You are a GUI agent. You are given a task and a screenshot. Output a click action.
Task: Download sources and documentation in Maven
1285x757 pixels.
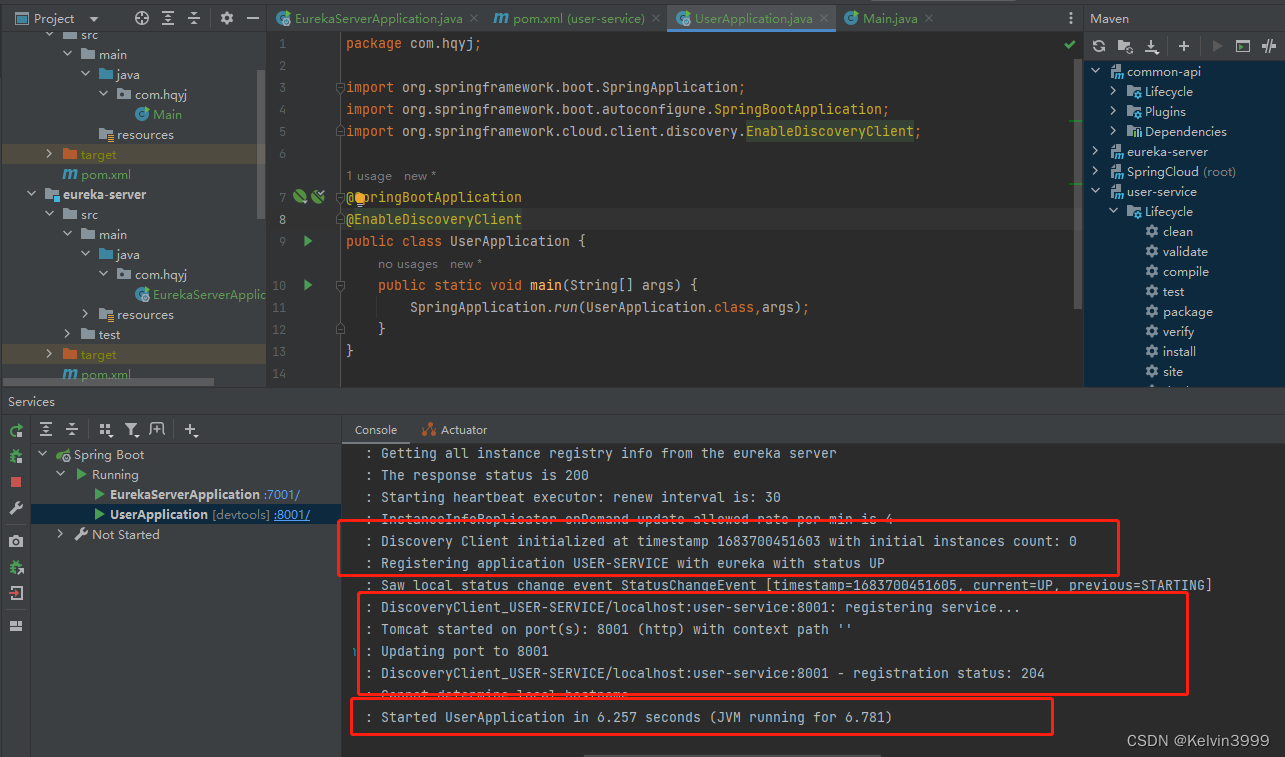(x=1151, y=46)
